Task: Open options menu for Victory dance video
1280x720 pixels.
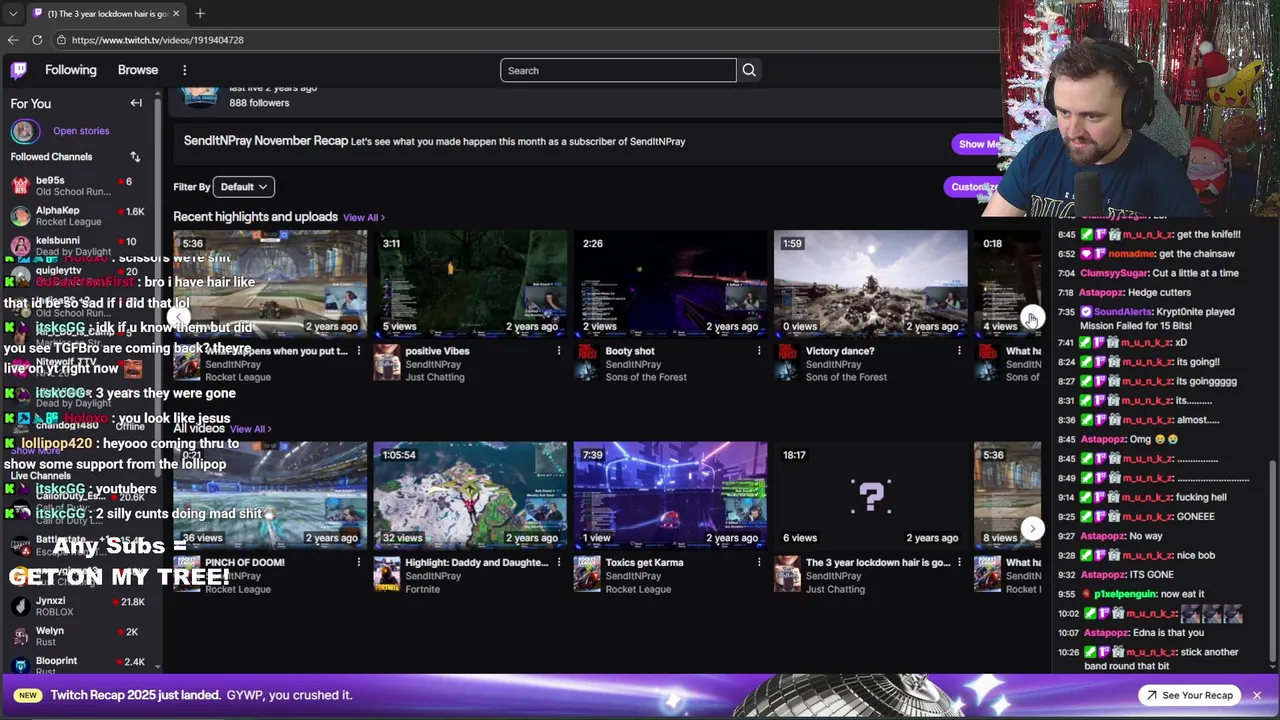Action: [x=959, y=351]
